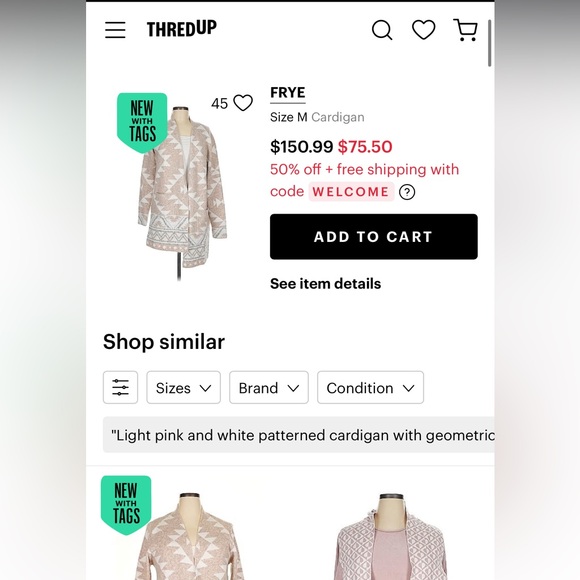Image resolution: width=580 pixels, height=580 pixels.
Task: Open search with magnifier icon
Action: point(382,30)
